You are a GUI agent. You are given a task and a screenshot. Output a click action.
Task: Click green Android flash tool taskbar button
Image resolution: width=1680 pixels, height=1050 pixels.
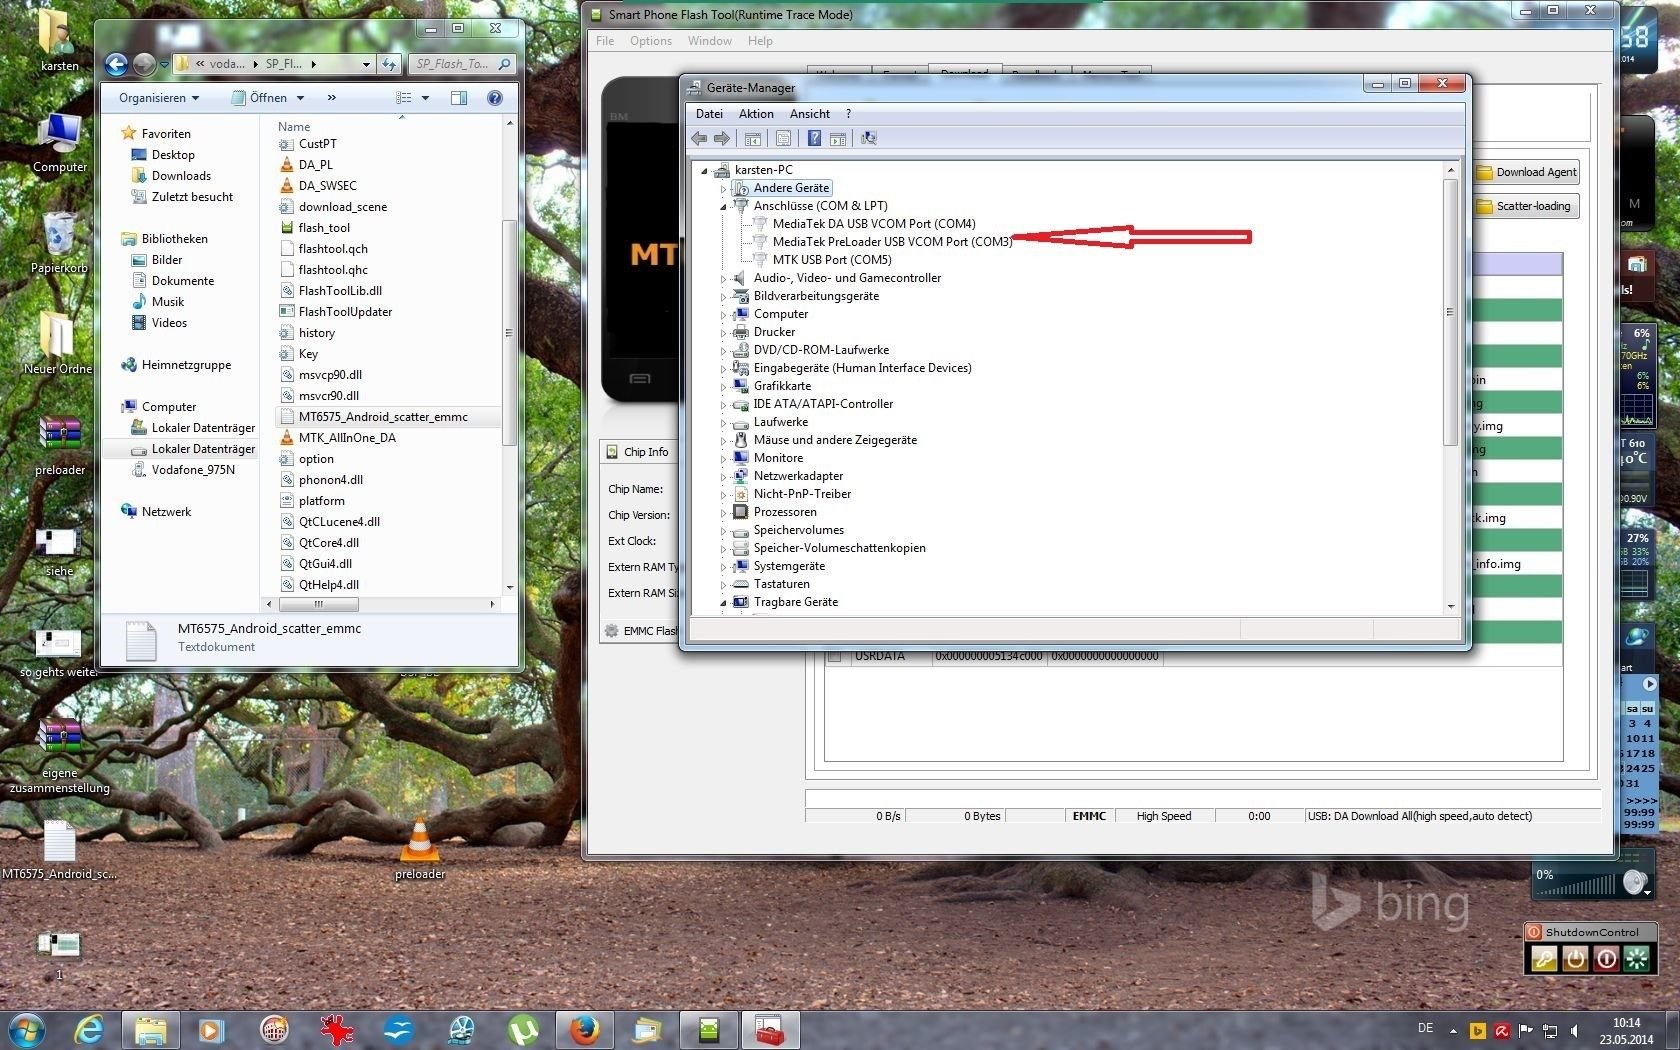tap(709, 1029)
